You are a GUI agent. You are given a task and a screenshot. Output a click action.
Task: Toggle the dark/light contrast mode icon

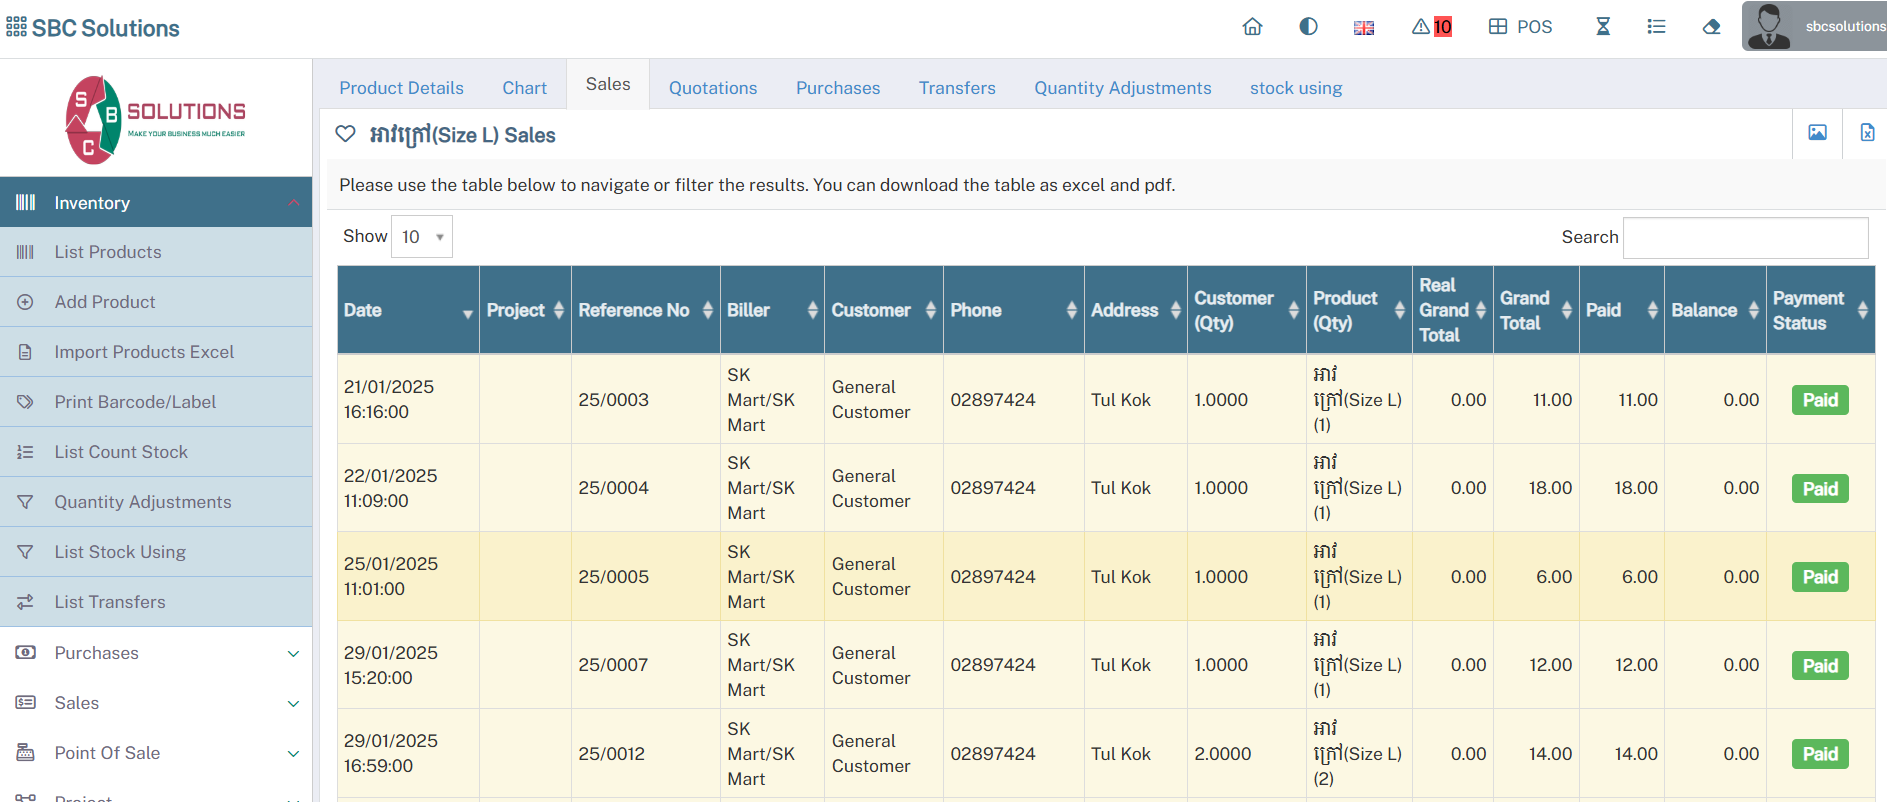pyautogui.click(x=1308, y=27)
